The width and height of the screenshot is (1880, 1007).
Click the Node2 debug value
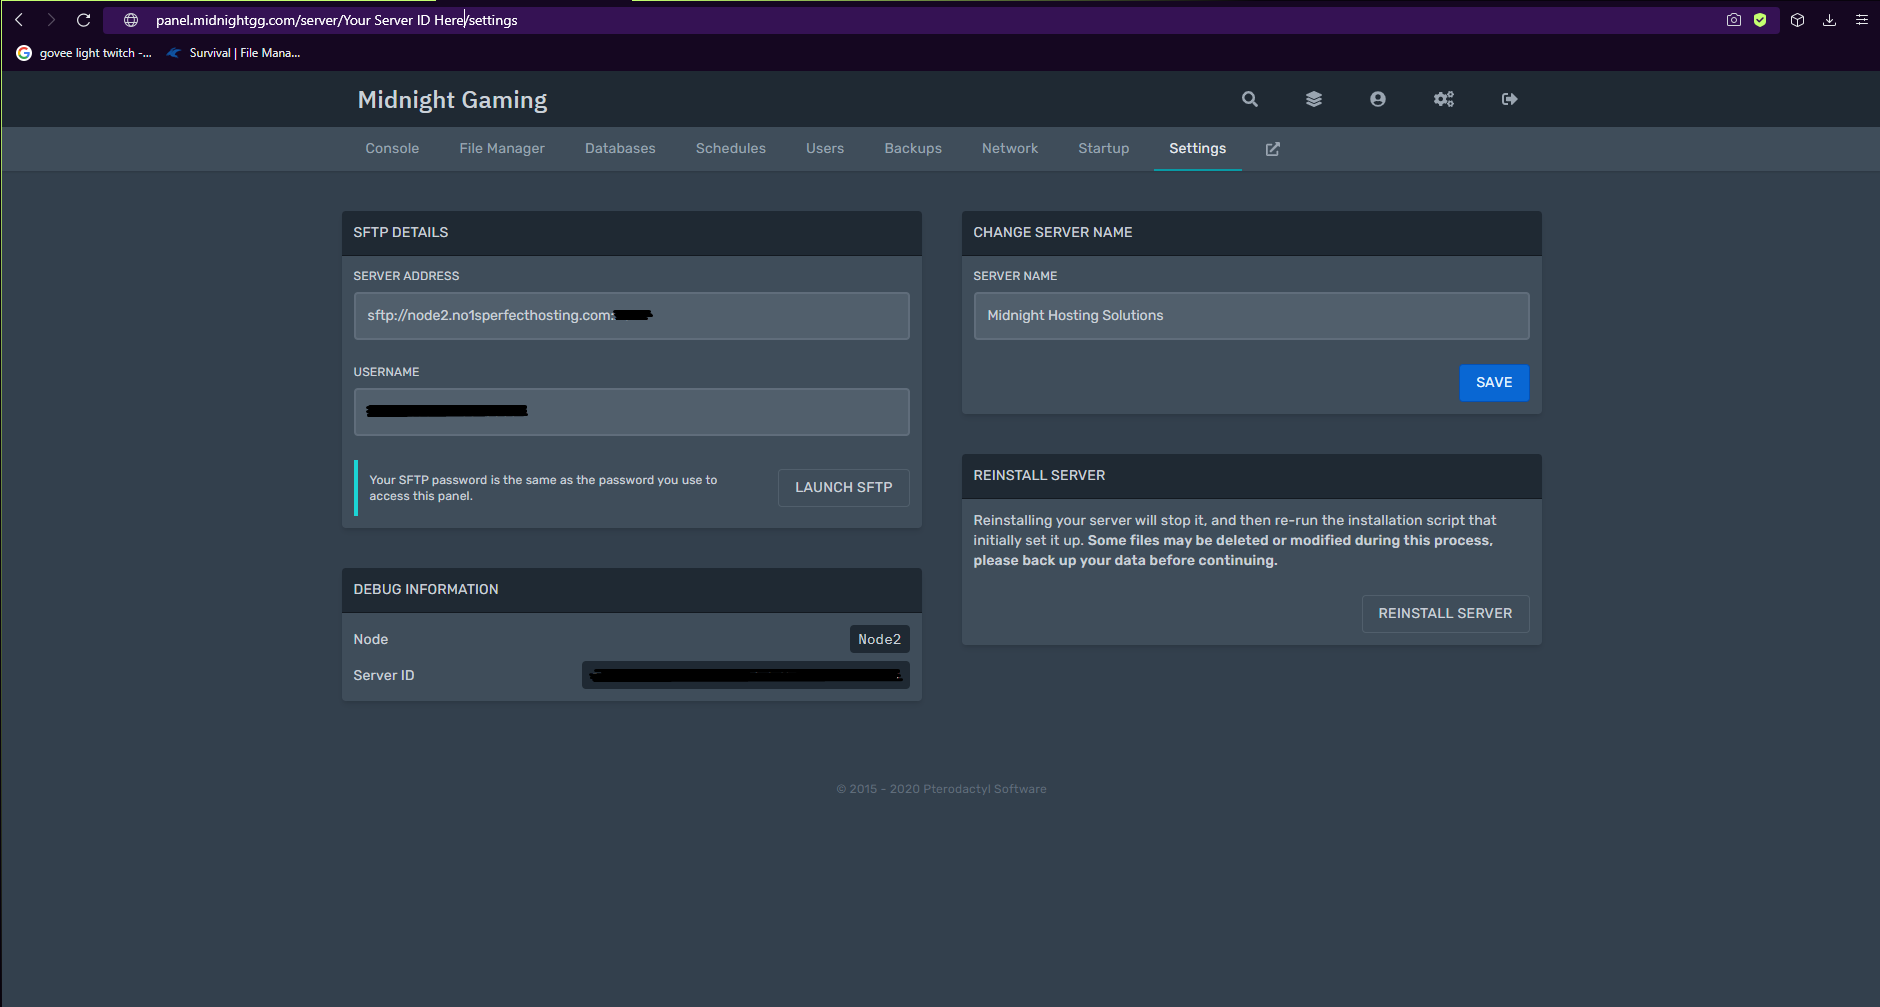click(x=879, y=640)
